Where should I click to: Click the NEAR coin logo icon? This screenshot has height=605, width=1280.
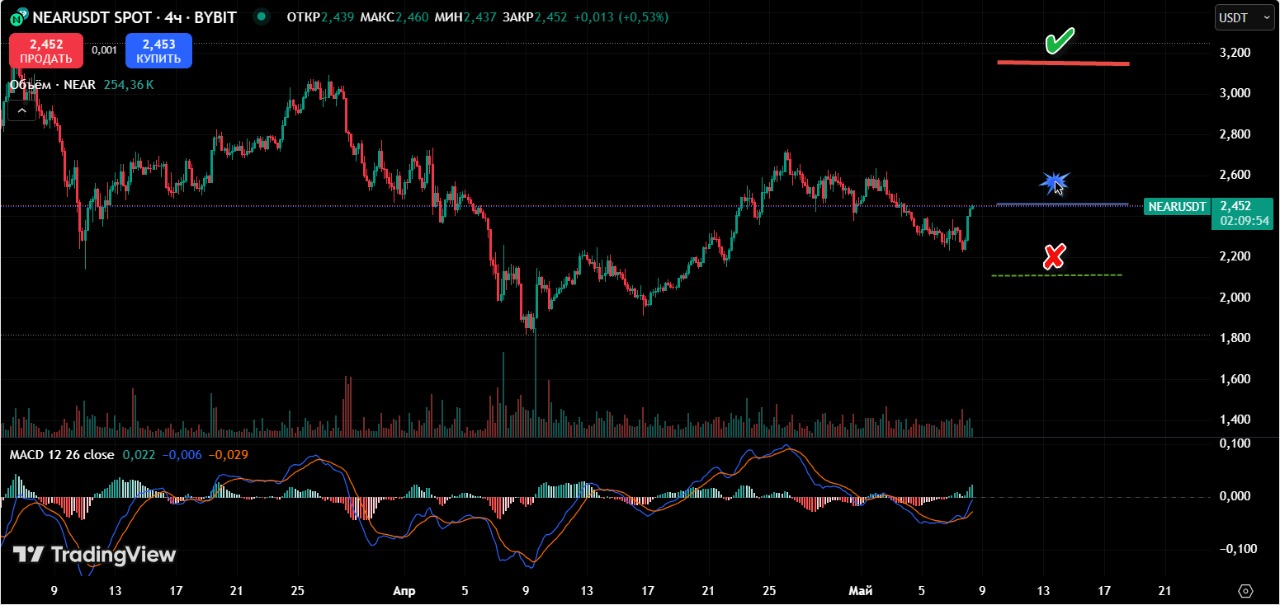click(18, 17)
